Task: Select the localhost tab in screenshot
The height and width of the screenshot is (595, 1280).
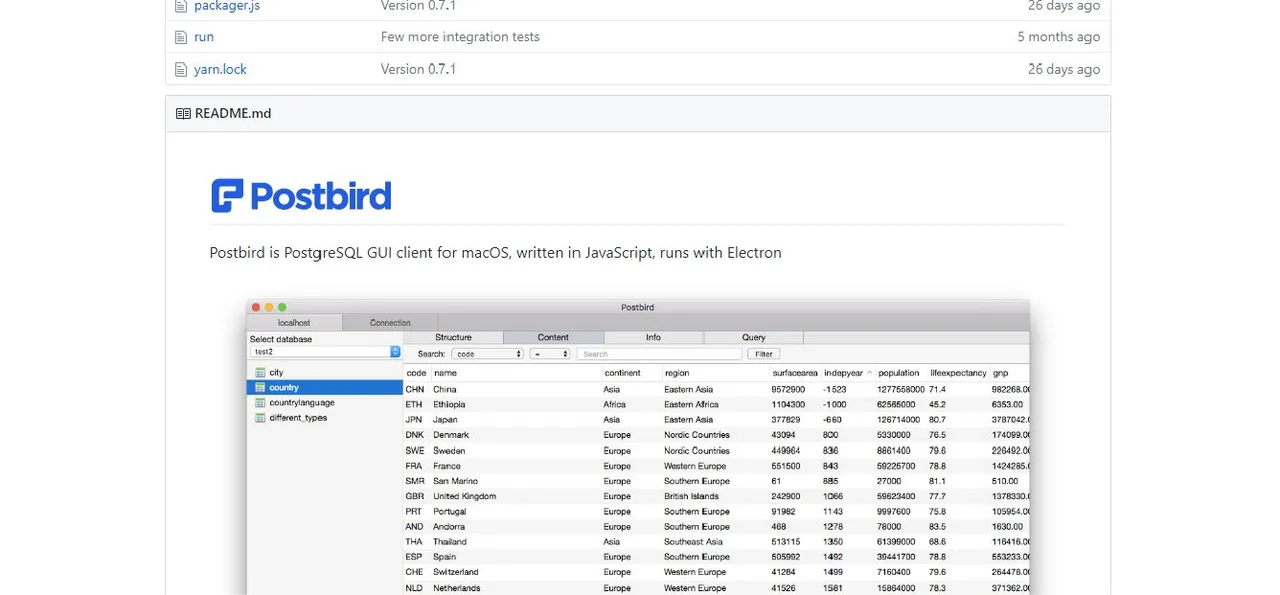Action: 294,323
